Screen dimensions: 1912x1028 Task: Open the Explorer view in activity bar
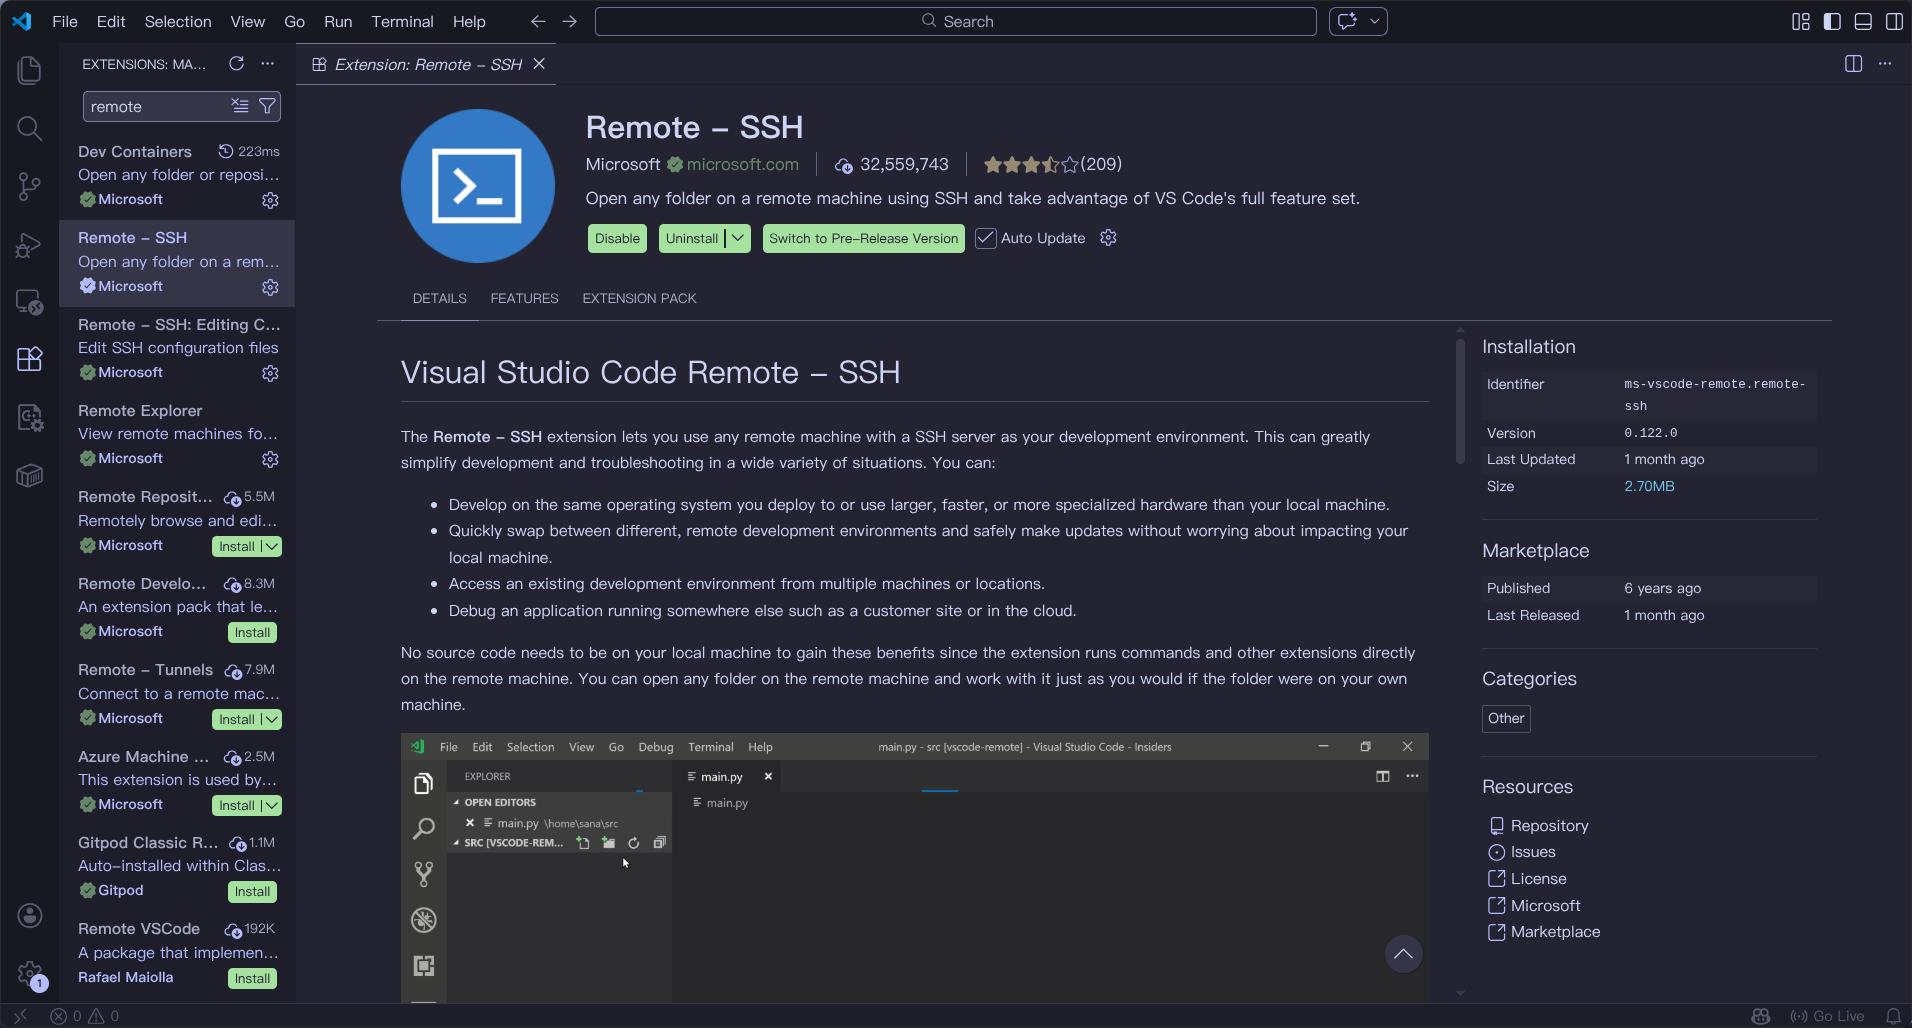[x=29, y=70]
